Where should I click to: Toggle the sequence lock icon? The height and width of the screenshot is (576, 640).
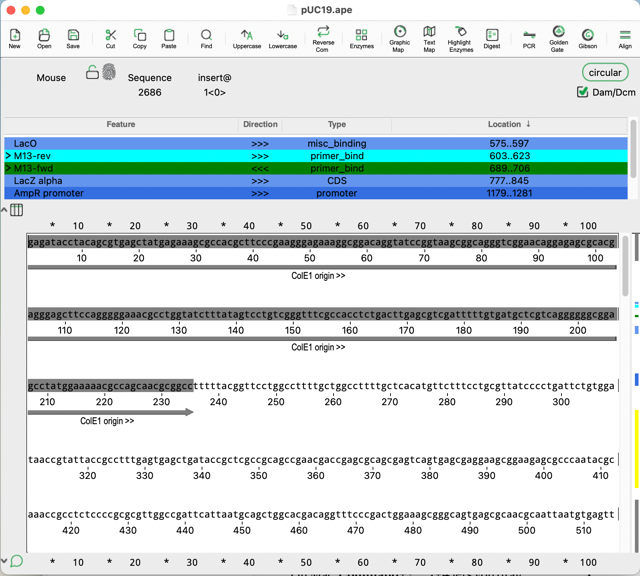(92, 72)
